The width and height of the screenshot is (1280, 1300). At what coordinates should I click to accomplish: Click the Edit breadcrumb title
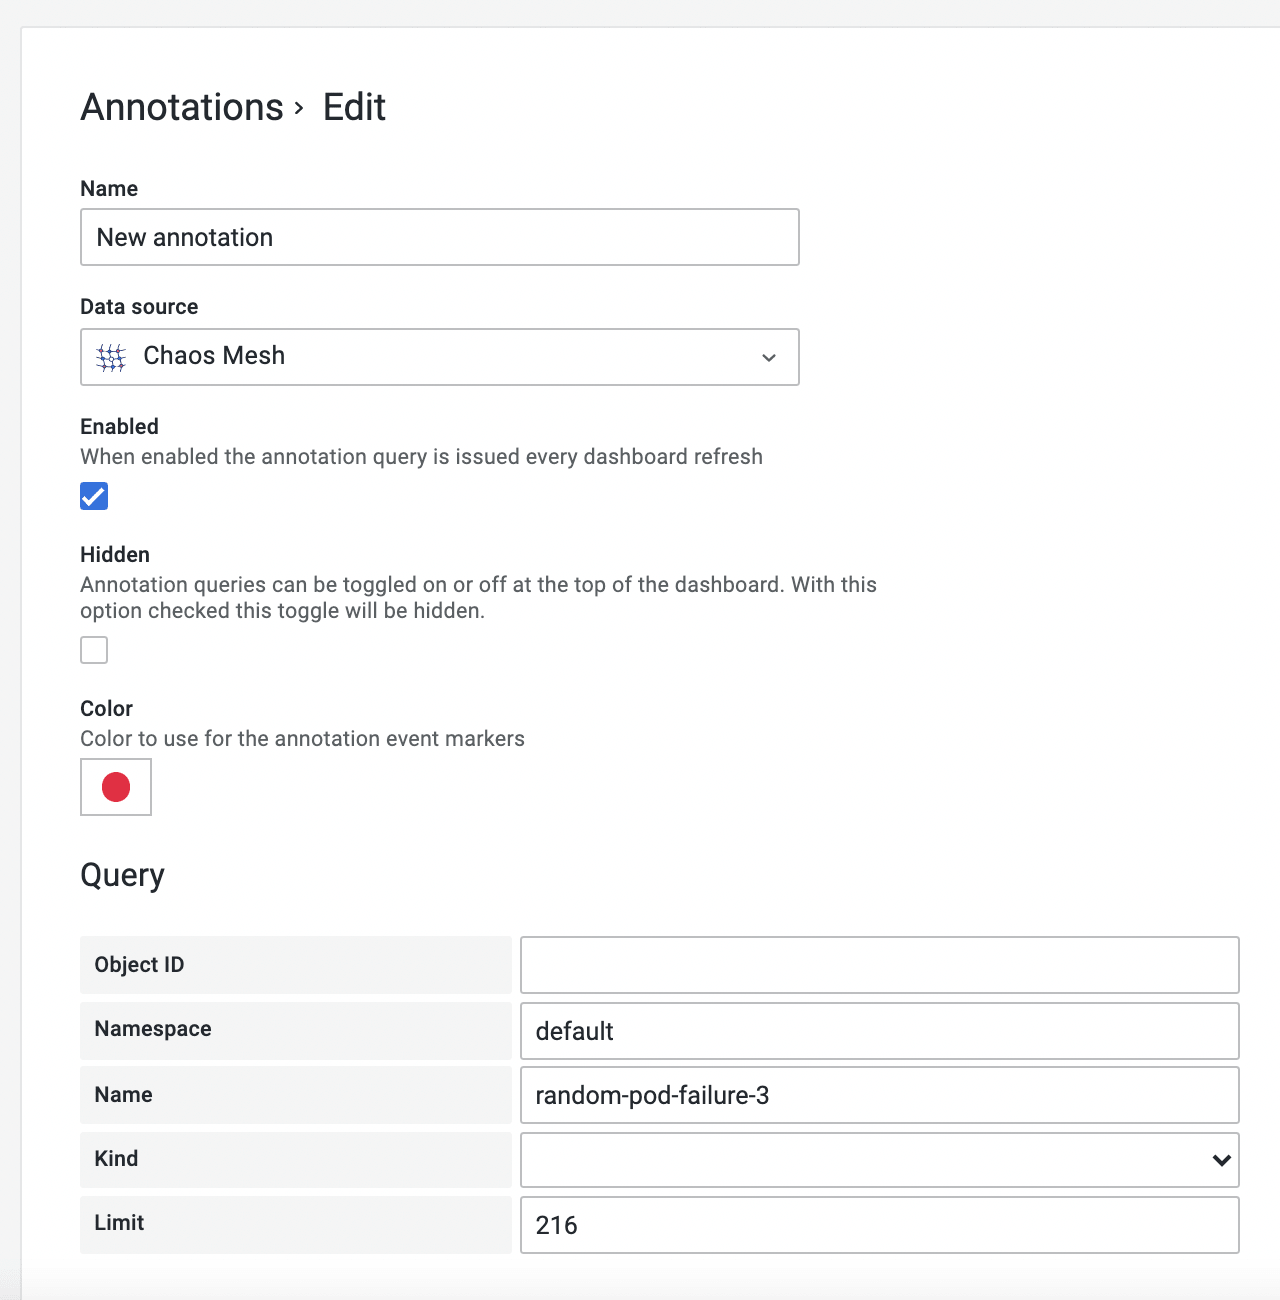pos(354,108)
